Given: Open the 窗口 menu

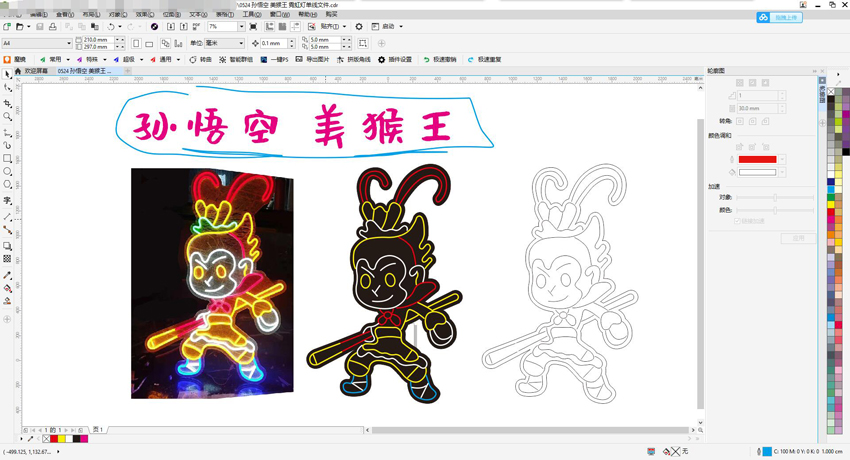Looking at the screenshot, I should 279,15.
